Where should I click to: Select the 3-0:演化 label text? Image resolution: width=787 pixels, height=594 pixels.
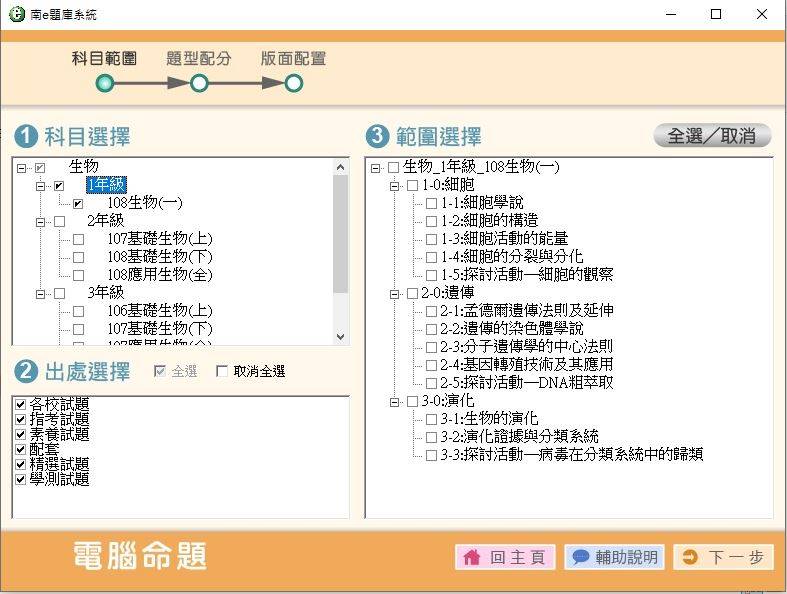point(448,401)
